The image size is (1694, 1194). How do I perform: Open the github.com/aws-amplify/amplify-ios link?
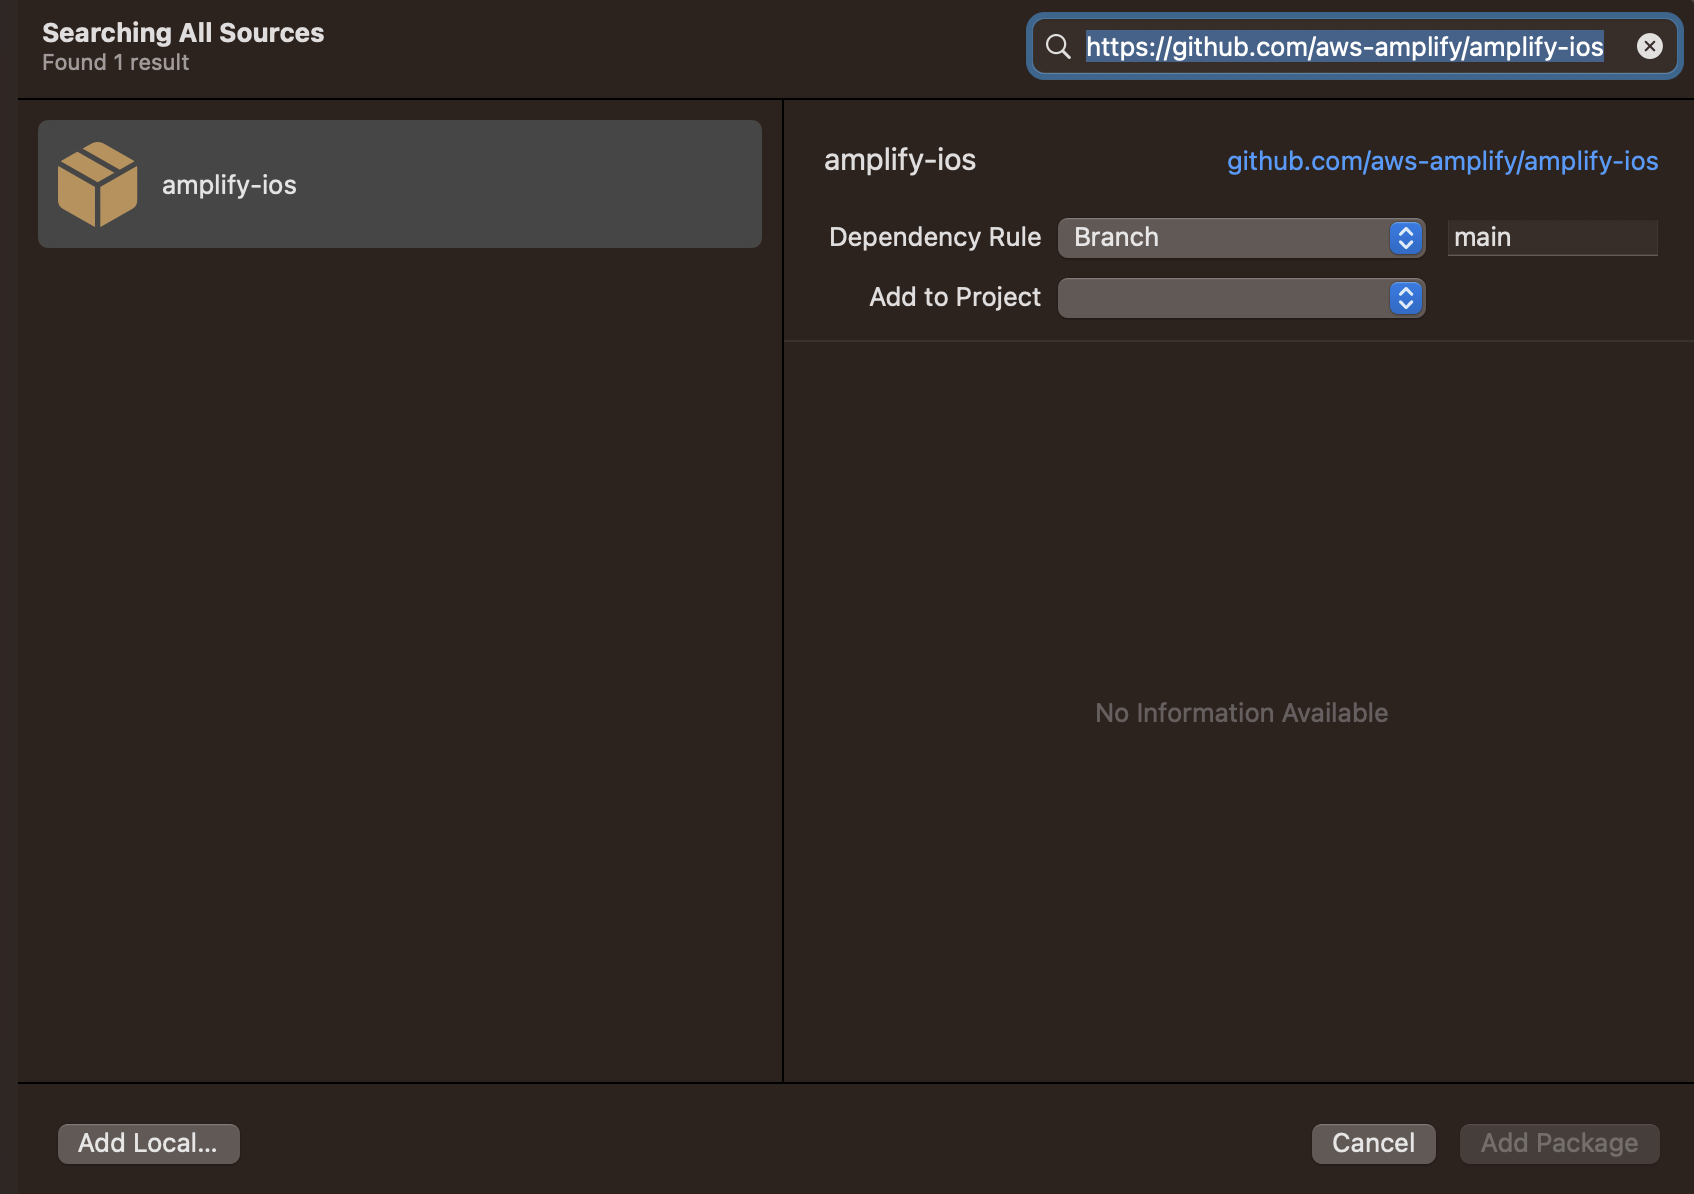(1442, 161)
